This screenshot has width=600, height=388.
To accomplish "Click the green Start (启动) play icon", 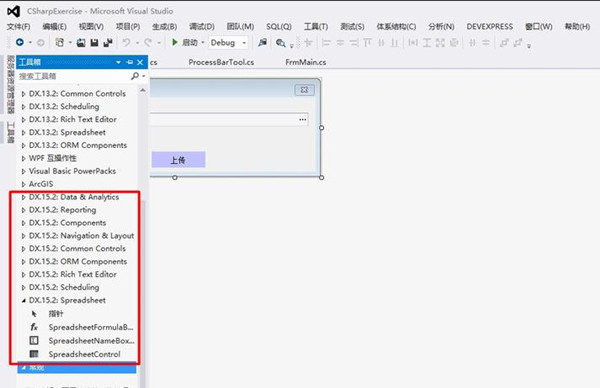I will tap(174, 42).
